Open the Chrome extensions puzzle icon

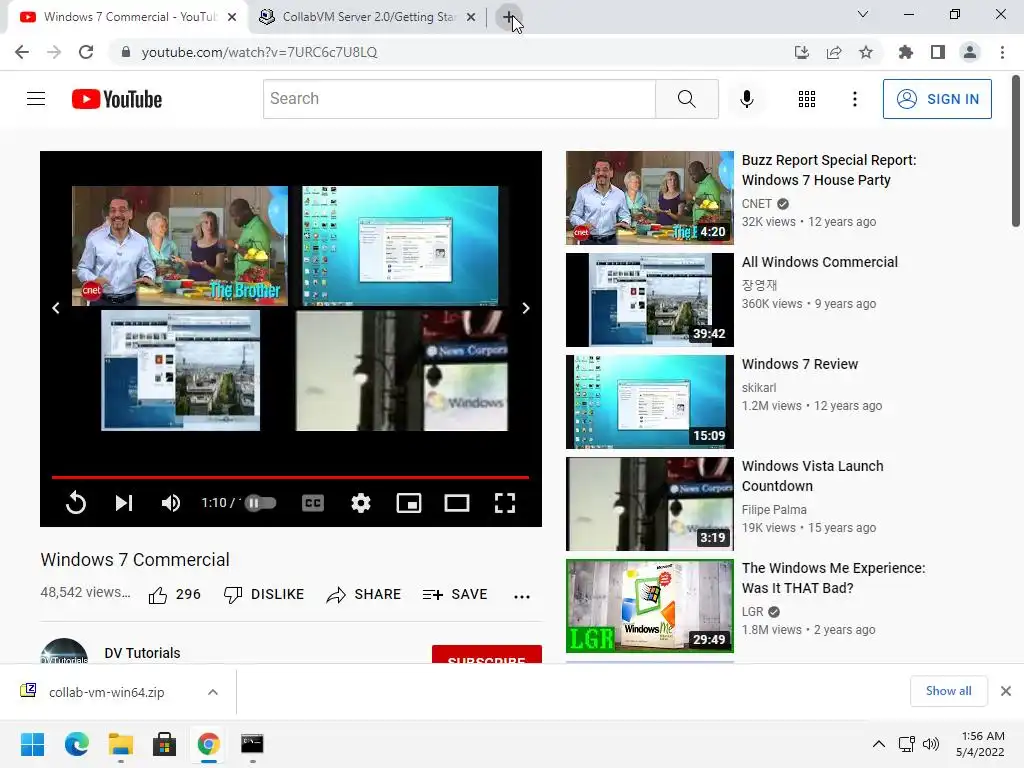coord(906,52)
